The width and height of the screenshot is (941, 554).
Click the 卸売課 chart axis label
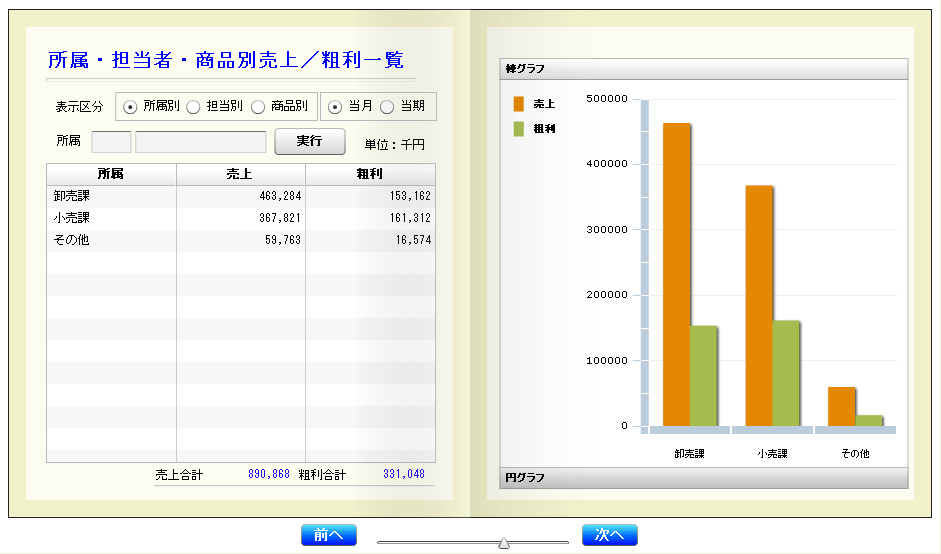(690, 454)
